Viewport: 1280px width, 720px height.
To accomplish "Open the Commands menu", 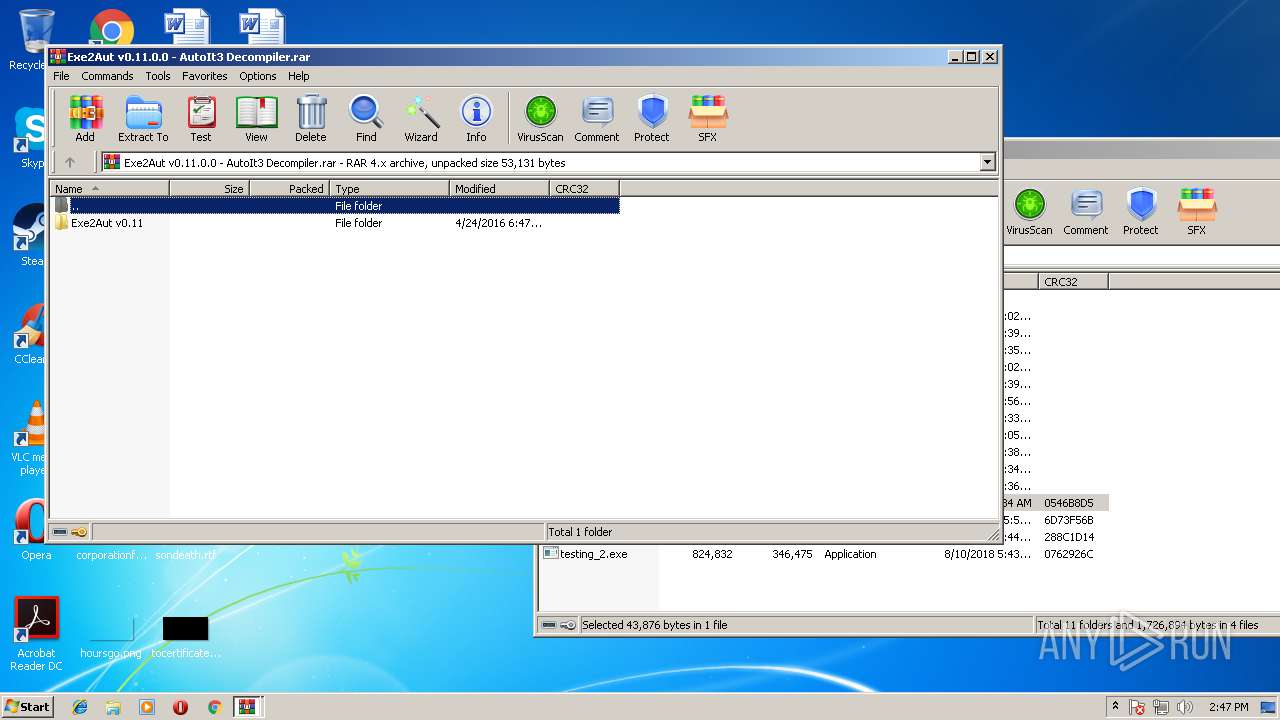I will [x=107, y=76].
